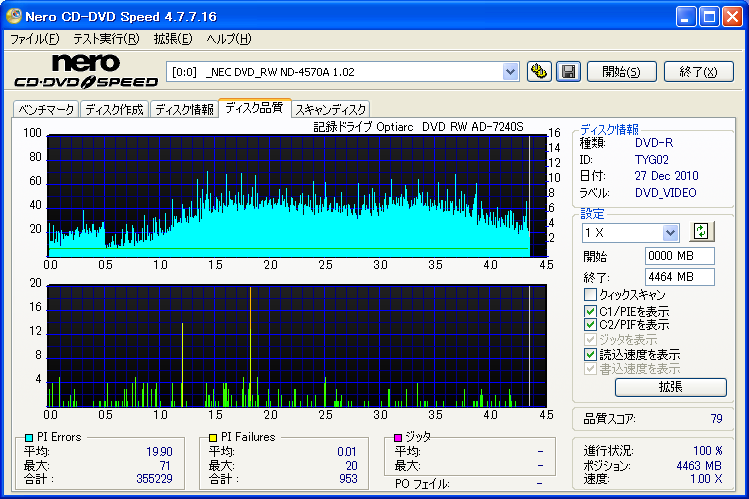This screenshot has height=499, width=749.
Task: Click the disabled 書込速度を表示 checkbox
Action: click(x=590, y=369)
